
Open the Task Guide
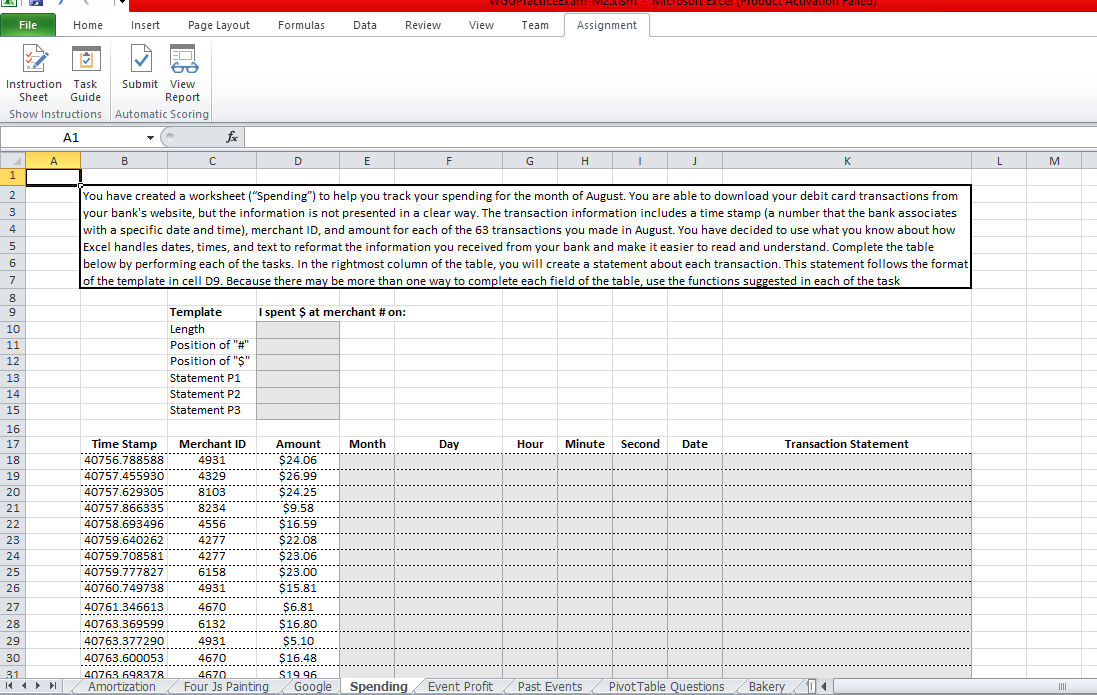click(x=85, y=73)
